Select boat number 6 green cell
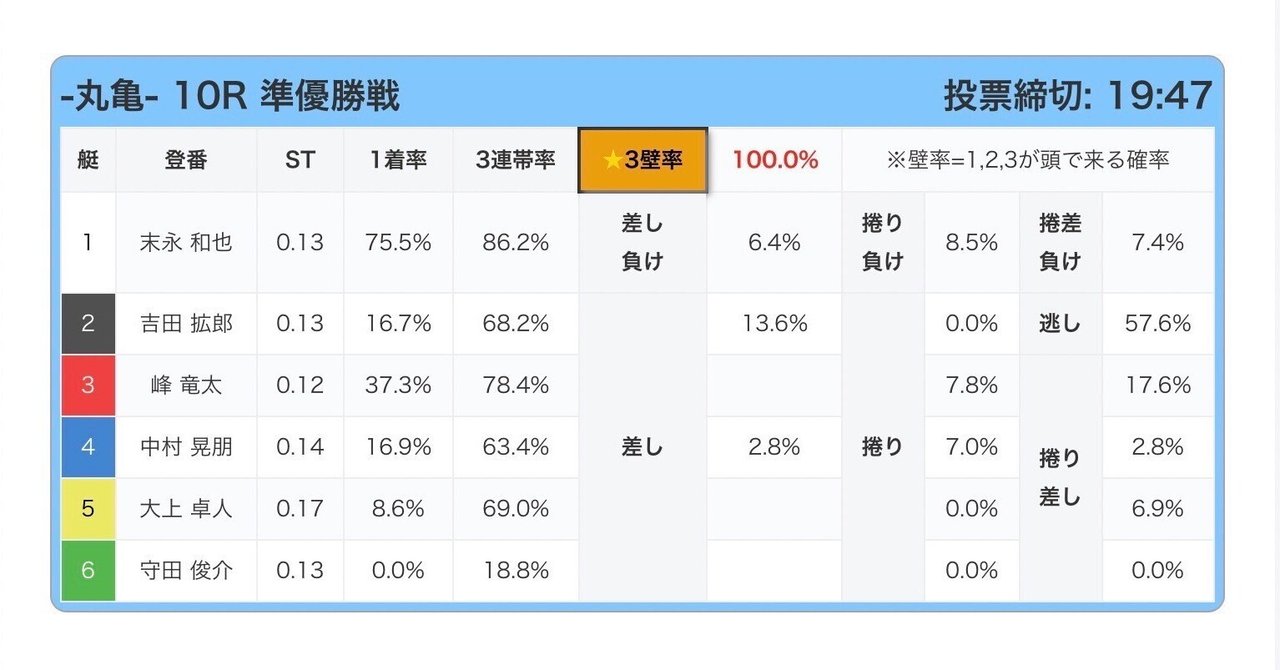The height and width of the screenshot is (670, 1280). [x=88, y=570]
